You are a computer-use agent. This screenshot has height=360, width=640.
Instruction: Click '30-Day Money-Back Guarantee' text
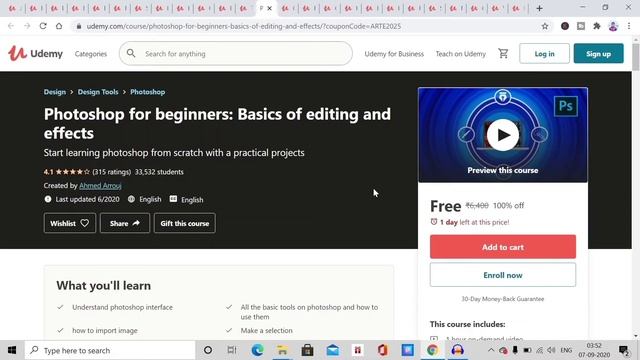[503, 299]
